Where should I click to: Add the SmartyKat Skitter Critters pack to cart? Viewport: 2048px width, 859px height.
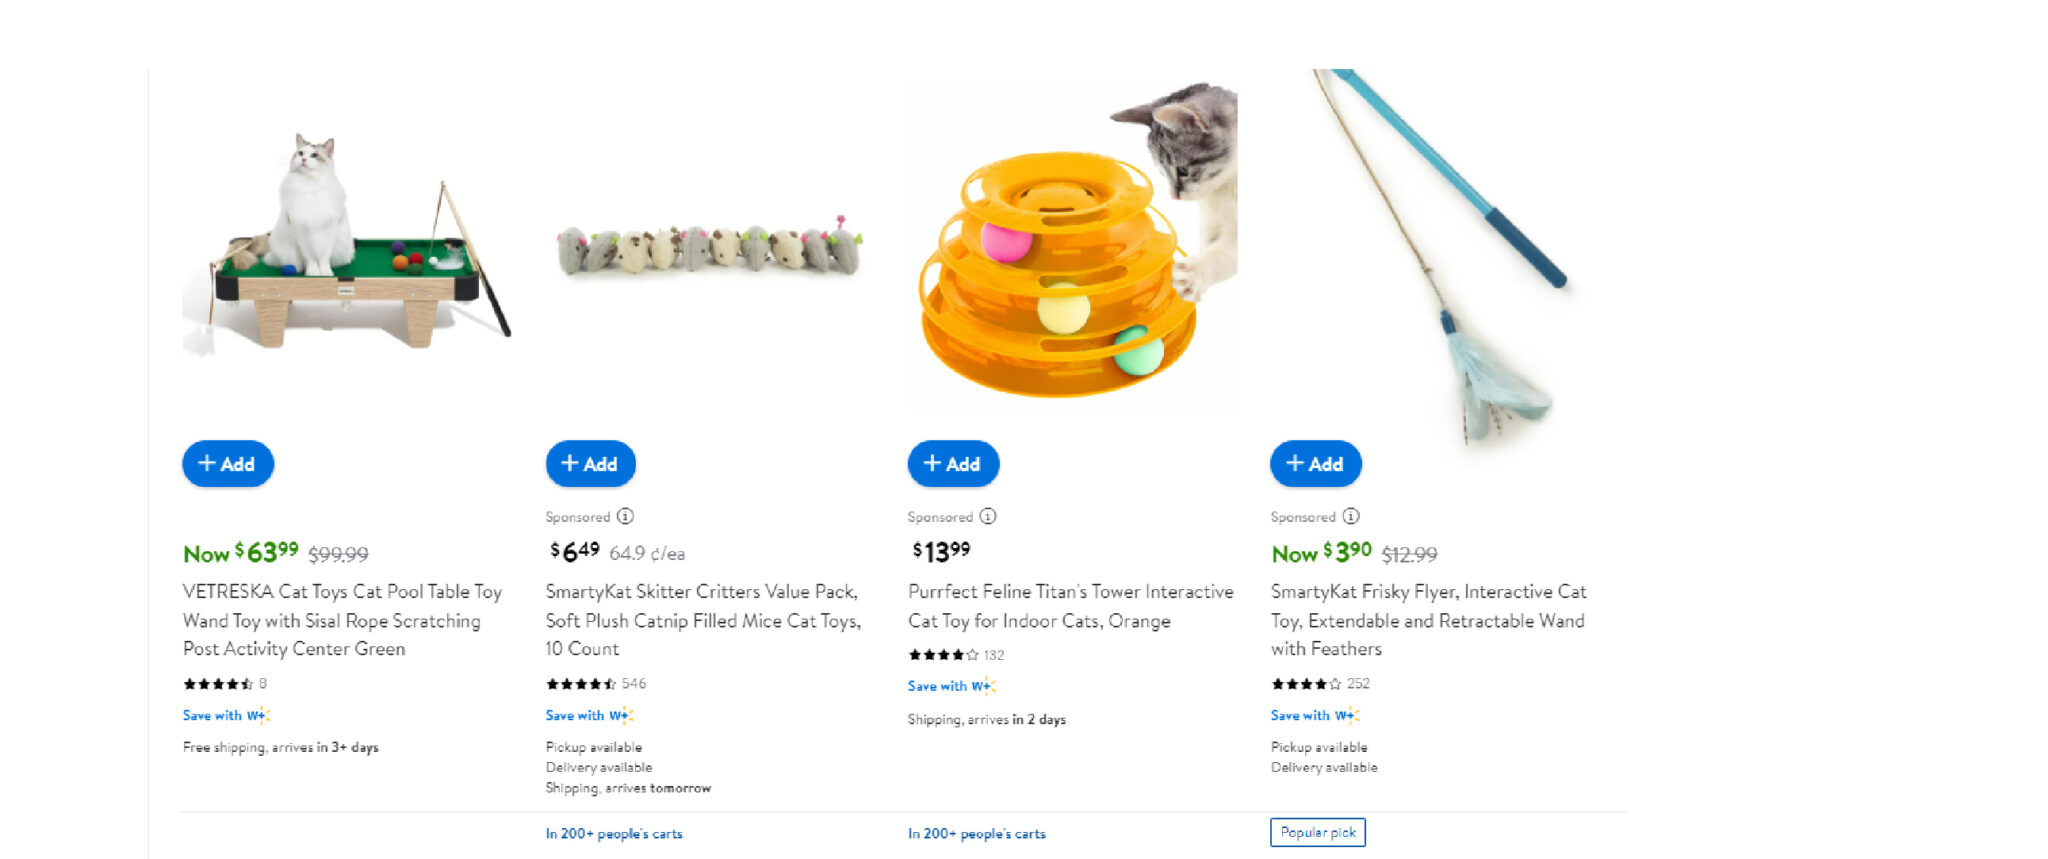coord(591,464)
